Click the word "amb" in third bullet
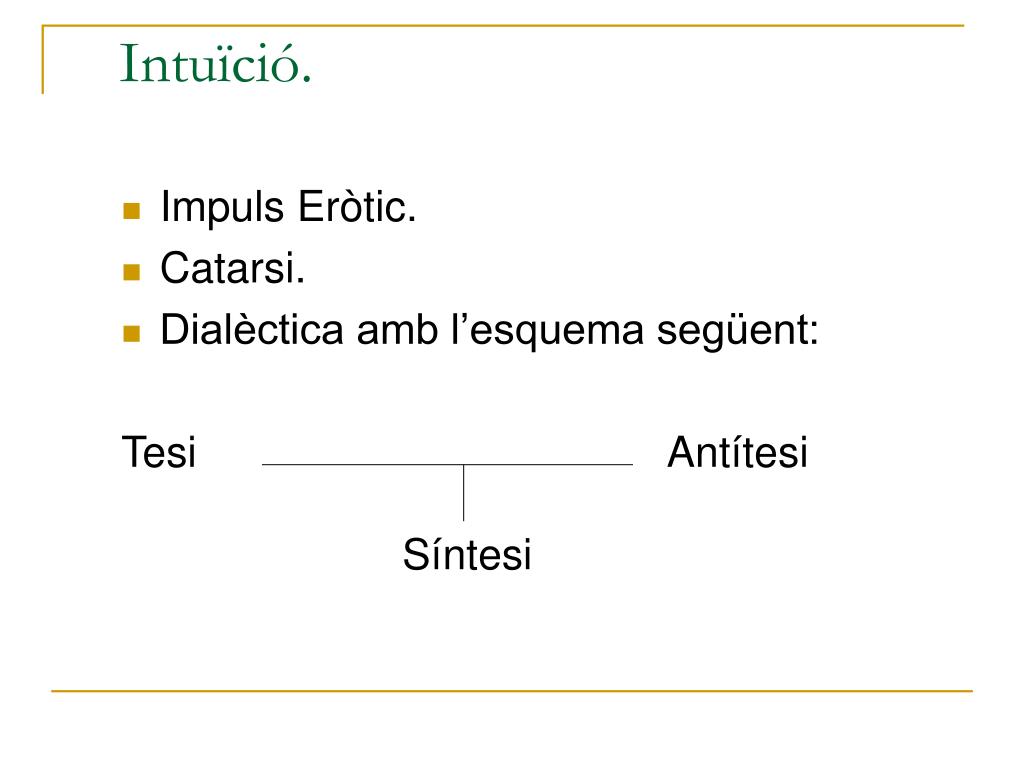This screenshot has height=768, width=1024. tap(397, 329)
